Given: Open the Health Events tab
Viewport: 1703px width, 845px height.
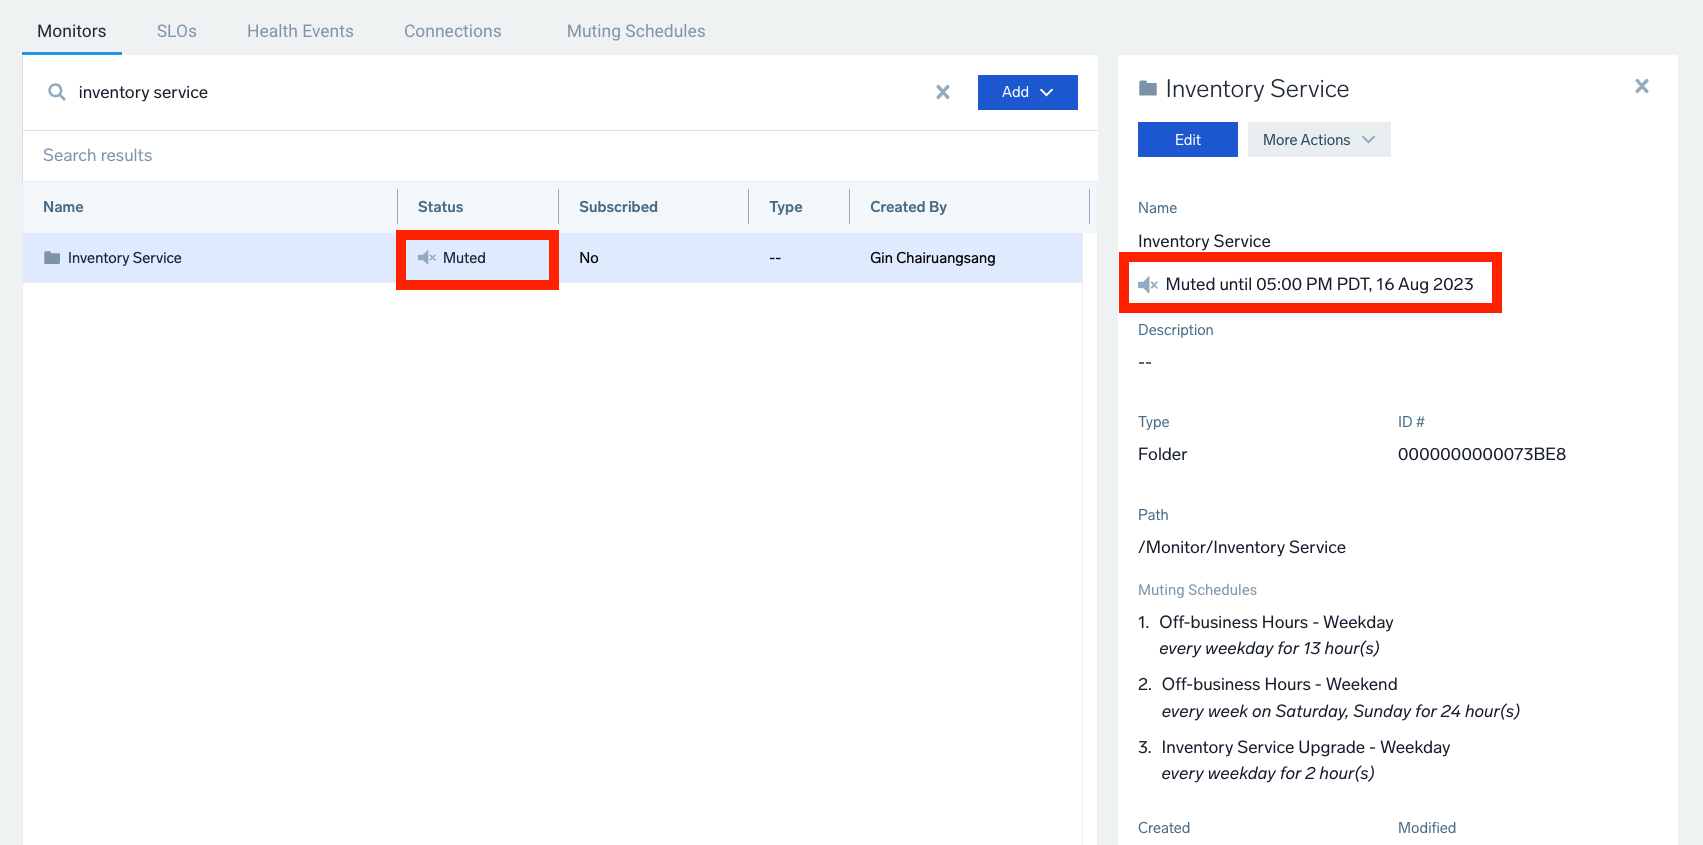Looking at the screenshot, I should point(300,31).
